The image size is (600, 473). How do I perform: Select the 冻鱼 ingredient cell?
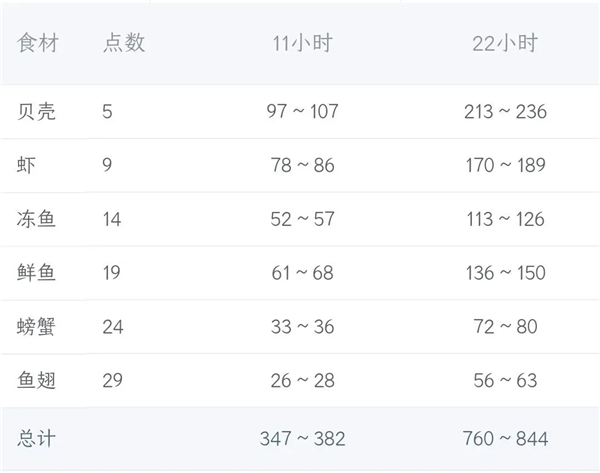pos(37,219)
